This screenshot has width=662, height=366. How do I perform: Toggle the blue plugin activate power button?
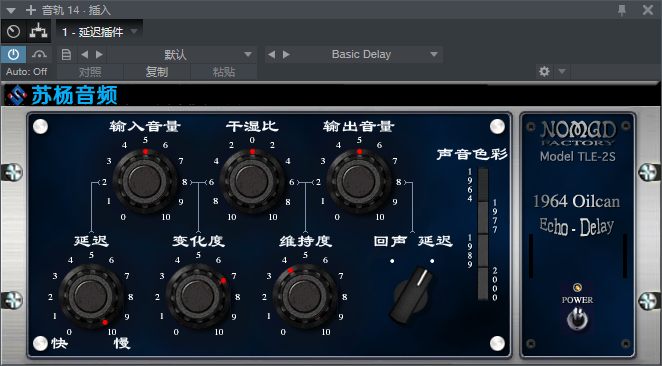click(x=14, y=54)
